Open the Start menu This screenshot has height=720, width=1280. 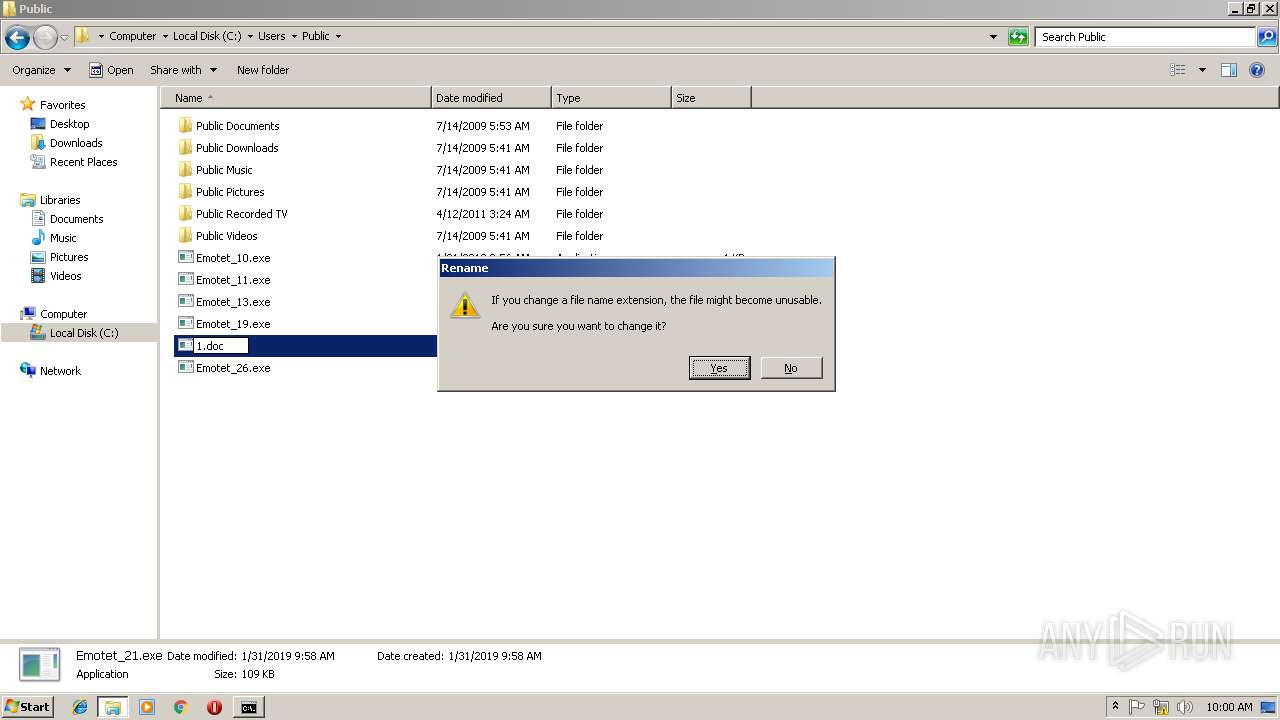pyautogui.click(x=28, y=707)
